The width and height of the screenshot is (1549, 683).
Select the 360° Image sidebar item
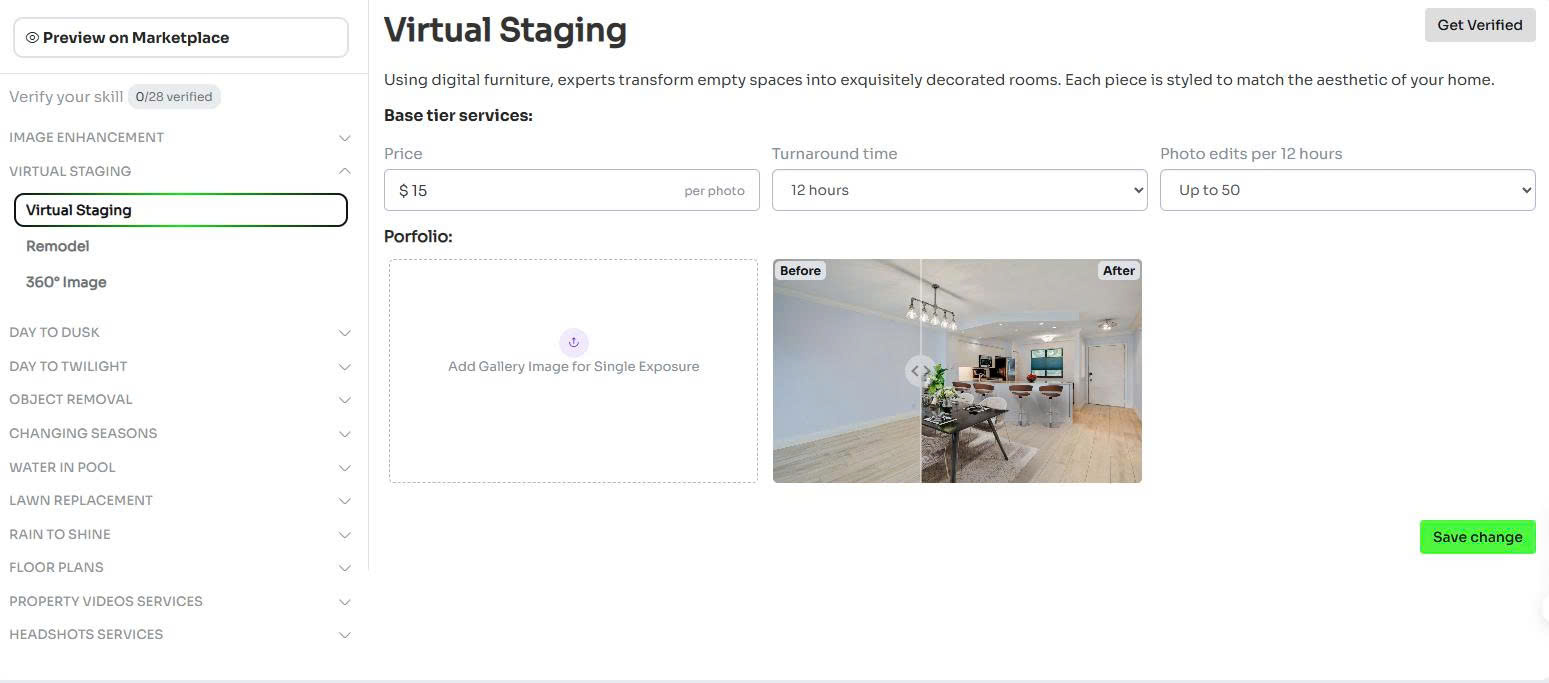pos(66,282)
